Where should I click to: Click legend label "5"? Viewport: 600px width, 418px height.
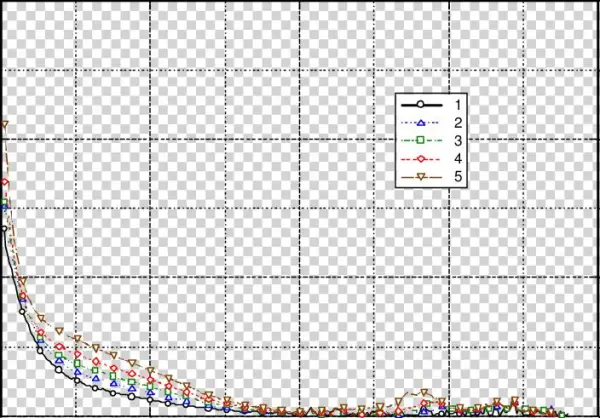pos(458,176)
